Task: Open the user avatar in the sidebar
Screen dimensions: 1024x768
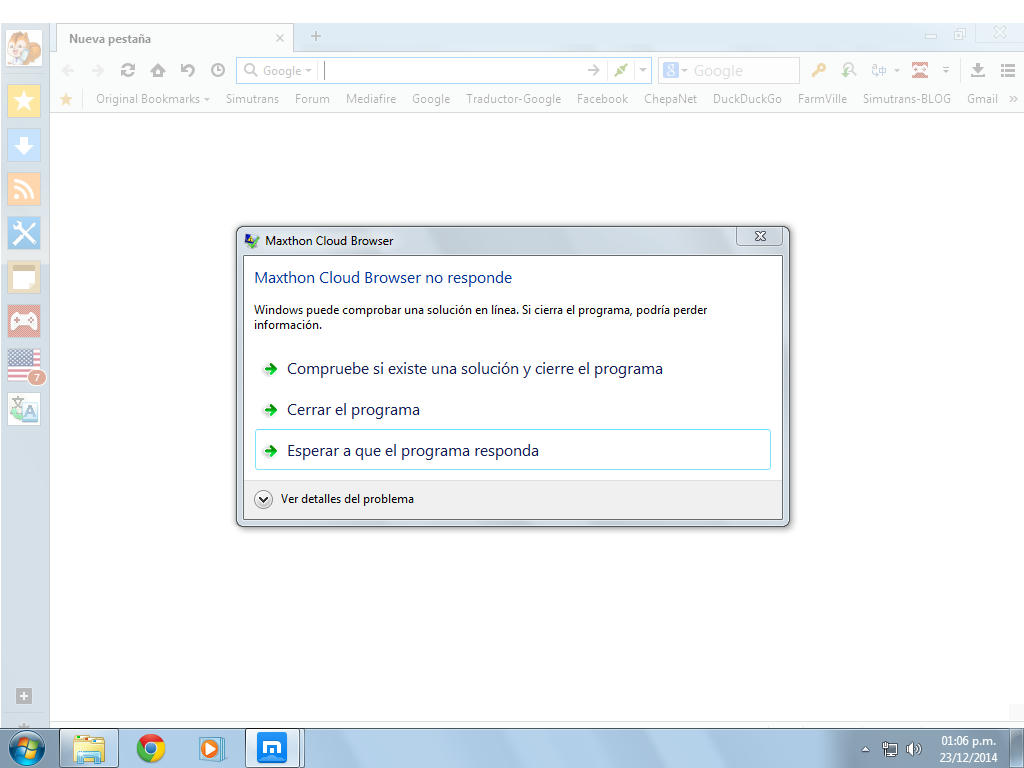Action: (x=24, y=48)
